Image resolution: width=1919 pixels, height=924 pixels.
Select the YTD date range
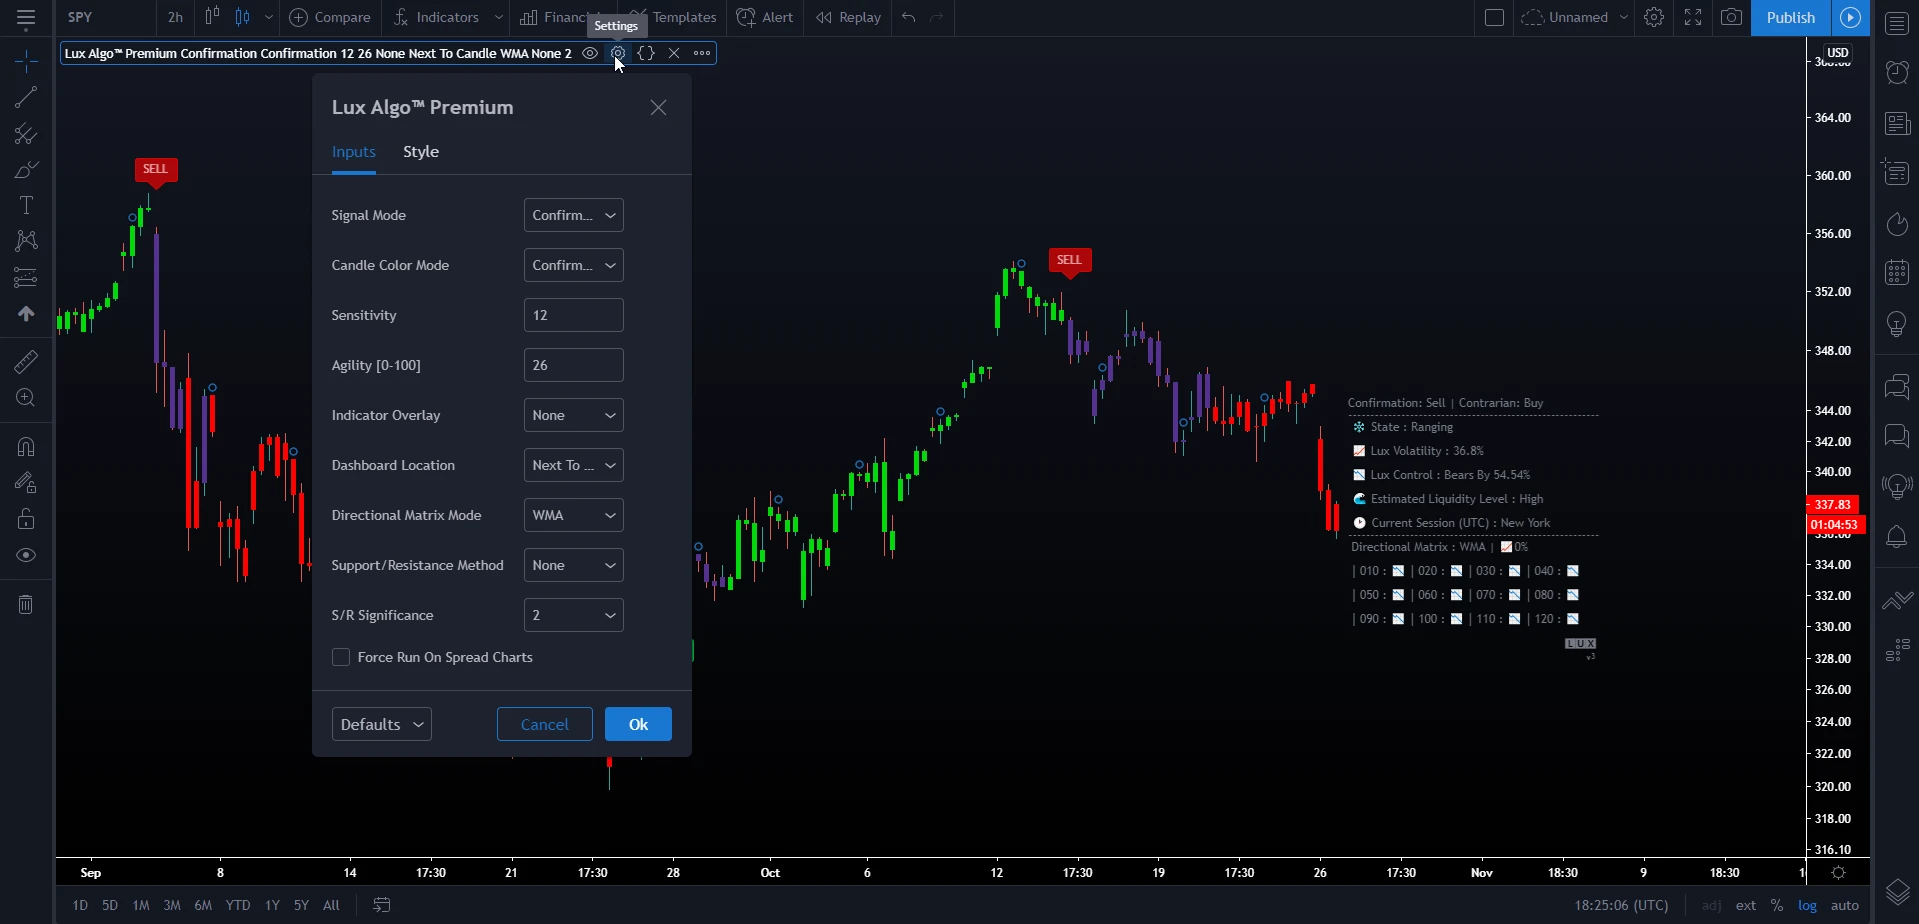pyautogui.click(x=238, y=905)
